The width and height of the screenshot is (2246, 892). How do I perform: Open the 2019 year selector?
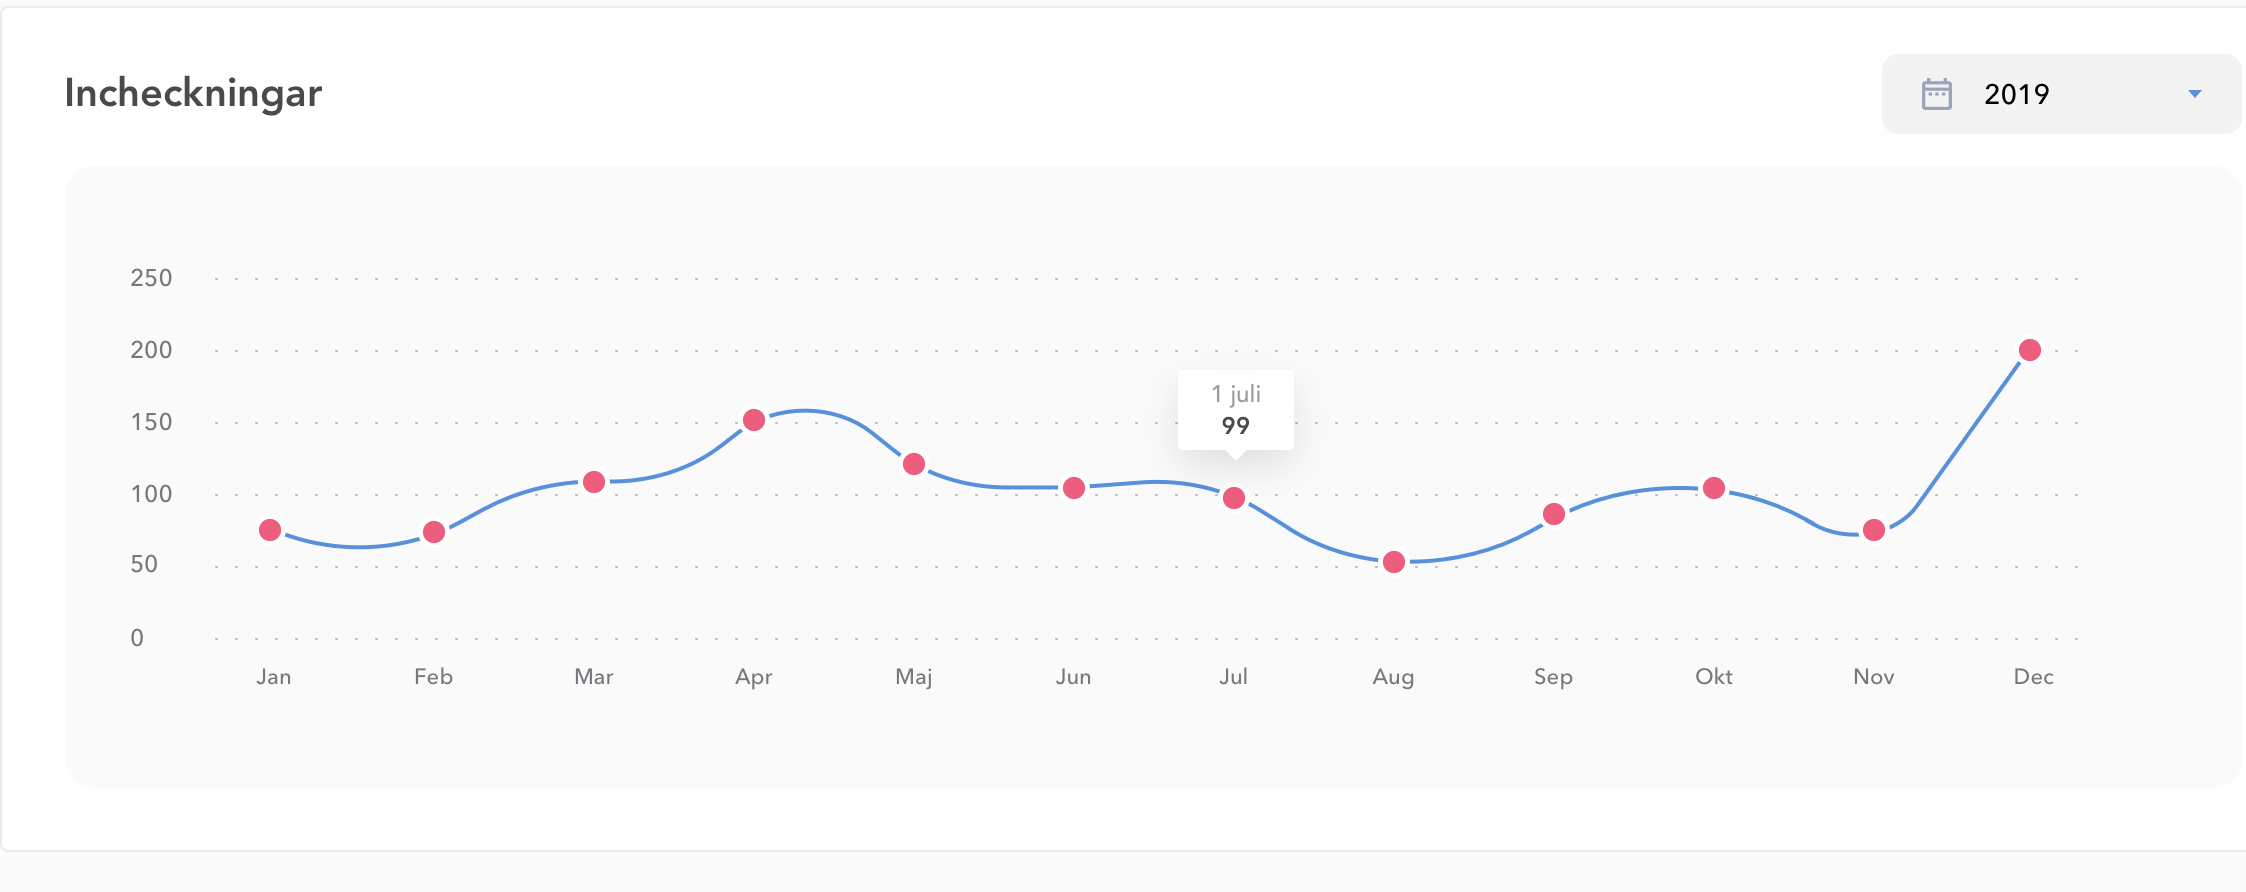[2060, 94]
